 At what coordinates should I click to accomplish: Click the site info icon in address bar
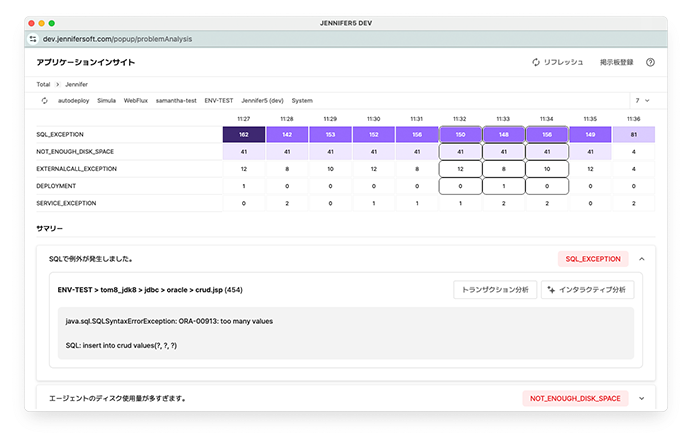(x=33, y=39)
